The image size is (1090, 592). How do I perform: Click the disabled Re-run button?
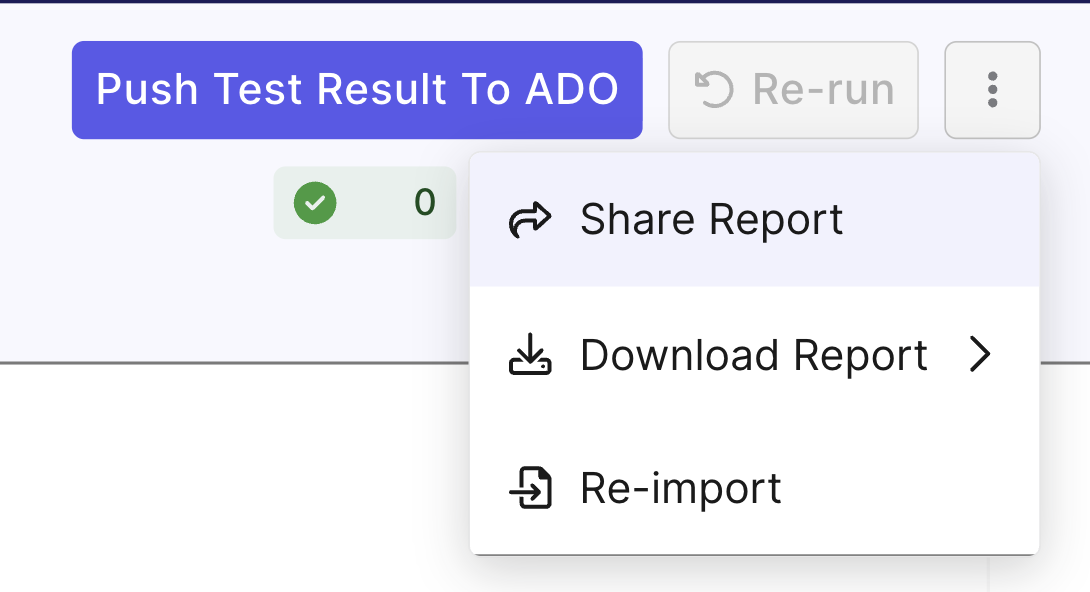793,88
